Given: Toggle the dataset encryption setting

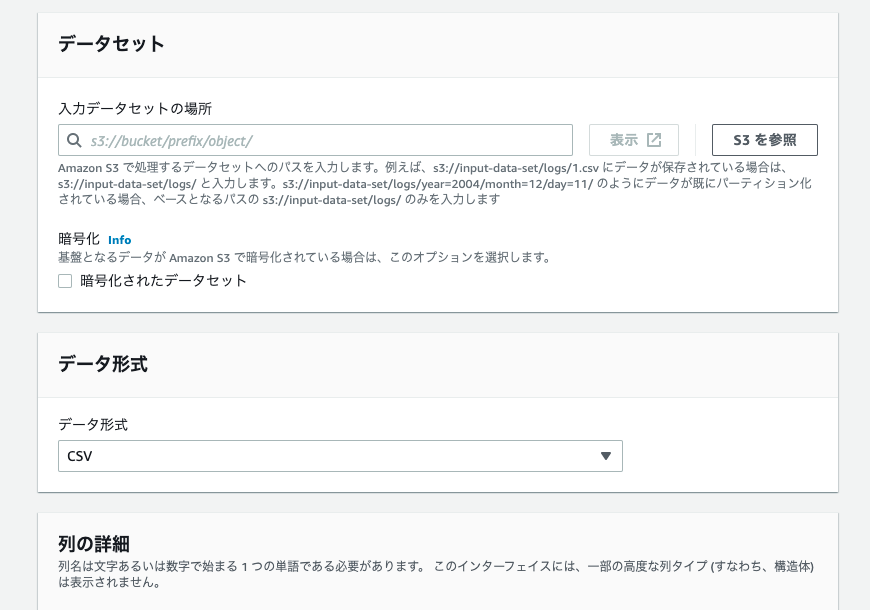Looking at the screenshot, I should tap(64, 281).
